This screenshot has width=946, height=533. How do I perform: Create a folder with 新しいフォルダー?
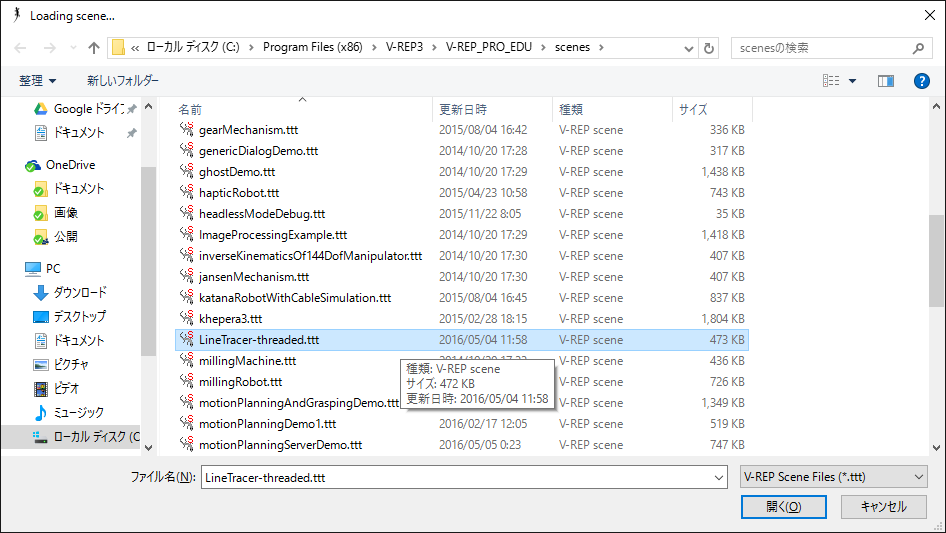[123, 80]
